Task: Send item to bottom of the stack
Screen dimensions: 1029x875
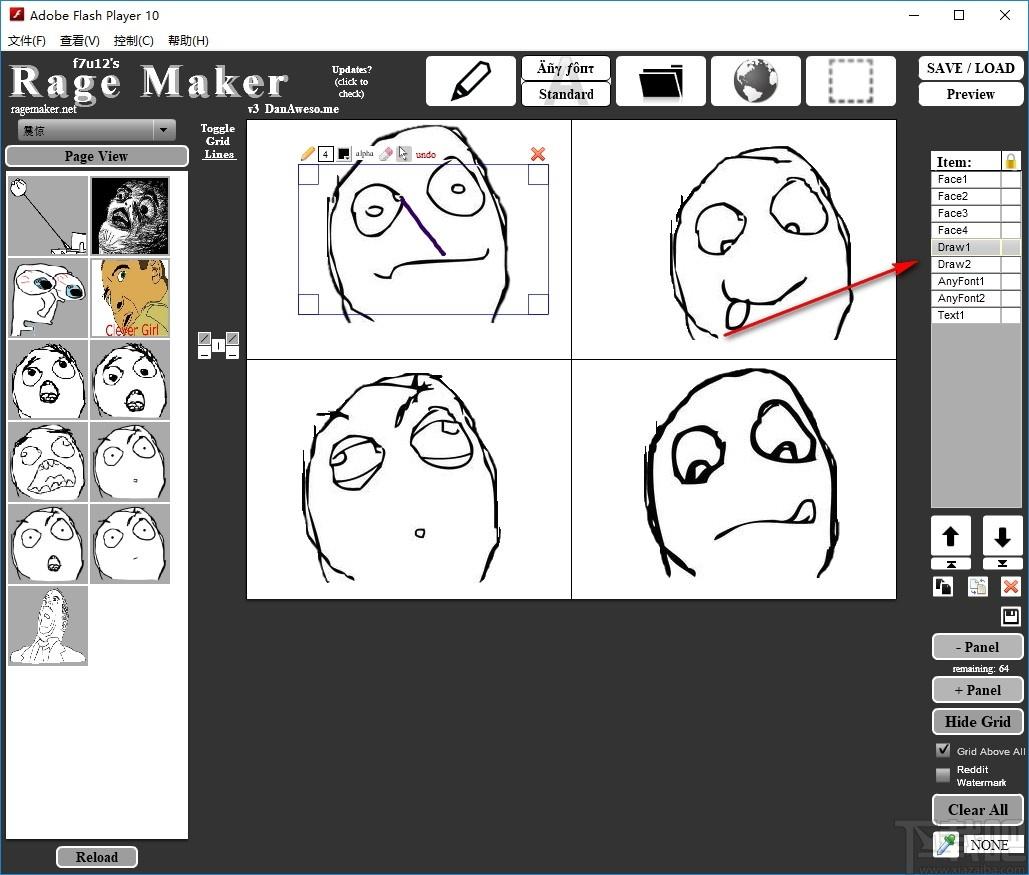Action: (1002, 564)
